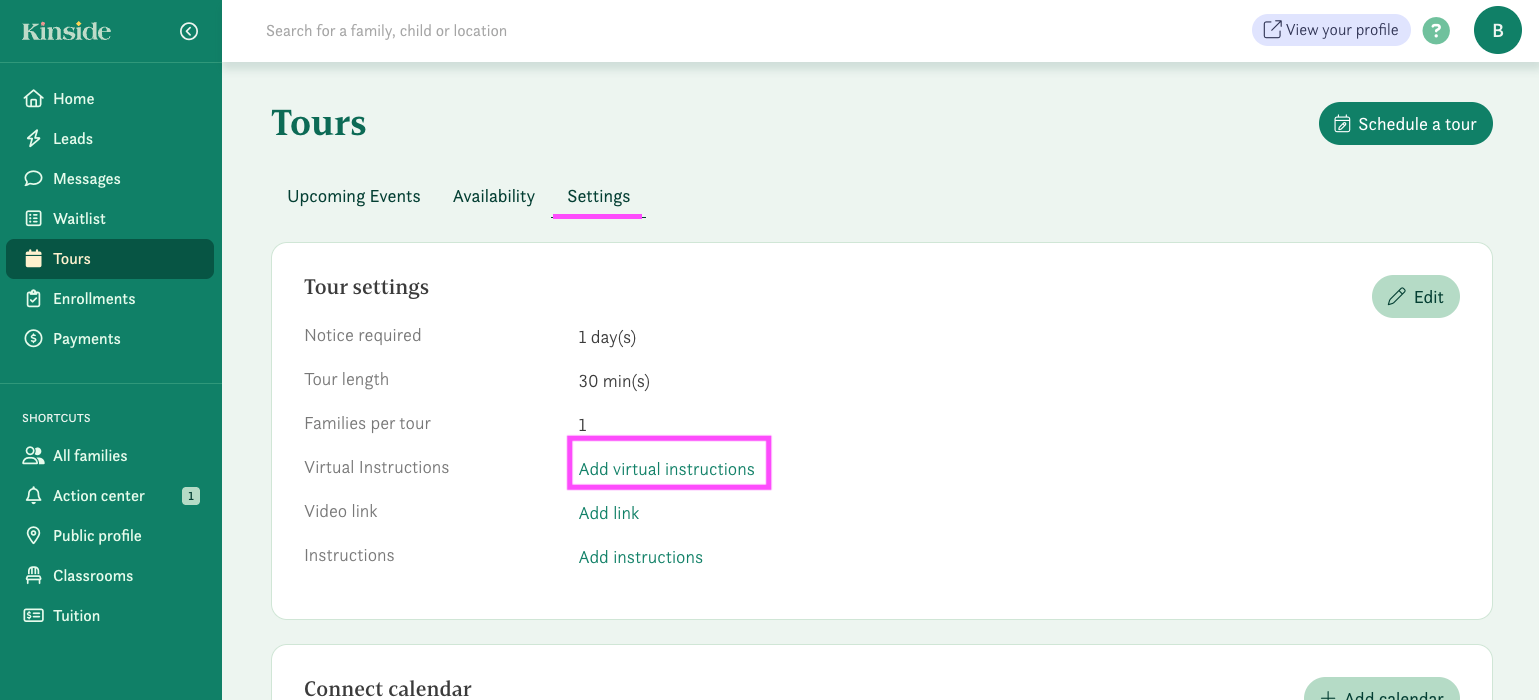Select the Waitlist sidebar icon

point(78,218)
